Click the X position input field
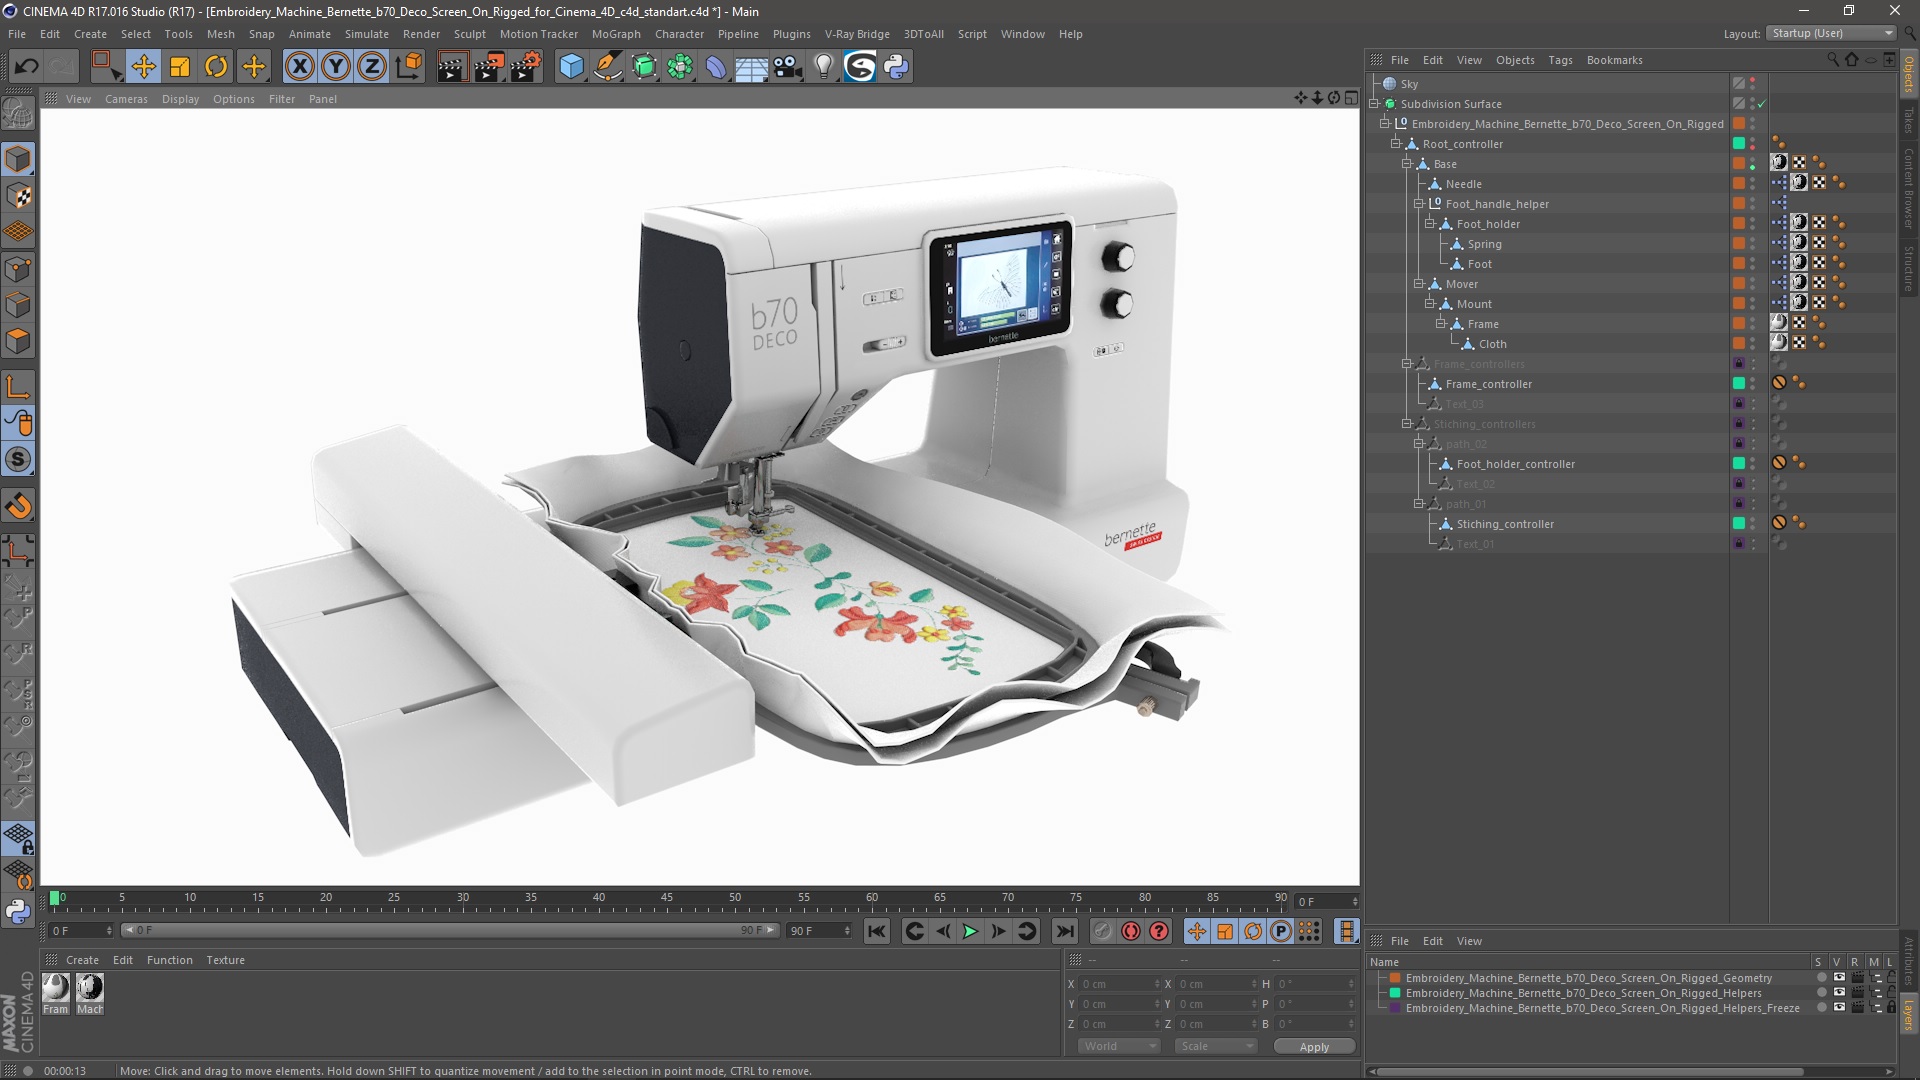The width and height of the screenshot is (1920, 1080). point(1119,984)
